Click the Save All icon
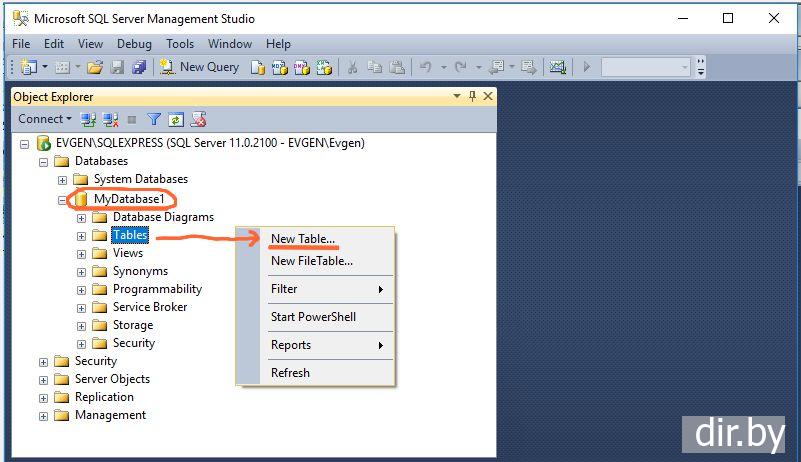Image resolution: width=801 pixels, height=462 pixels. [139, 67]
